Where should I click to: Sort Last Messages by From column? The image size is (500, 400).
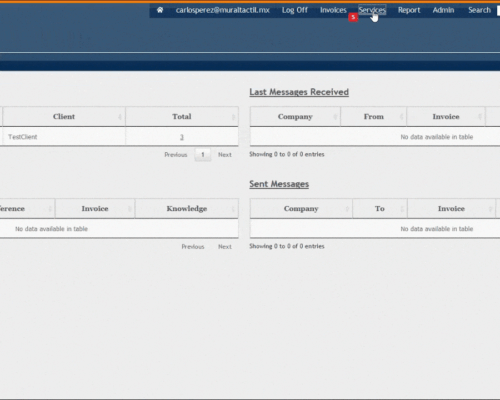pyautogui.click(x=374, y=117)
